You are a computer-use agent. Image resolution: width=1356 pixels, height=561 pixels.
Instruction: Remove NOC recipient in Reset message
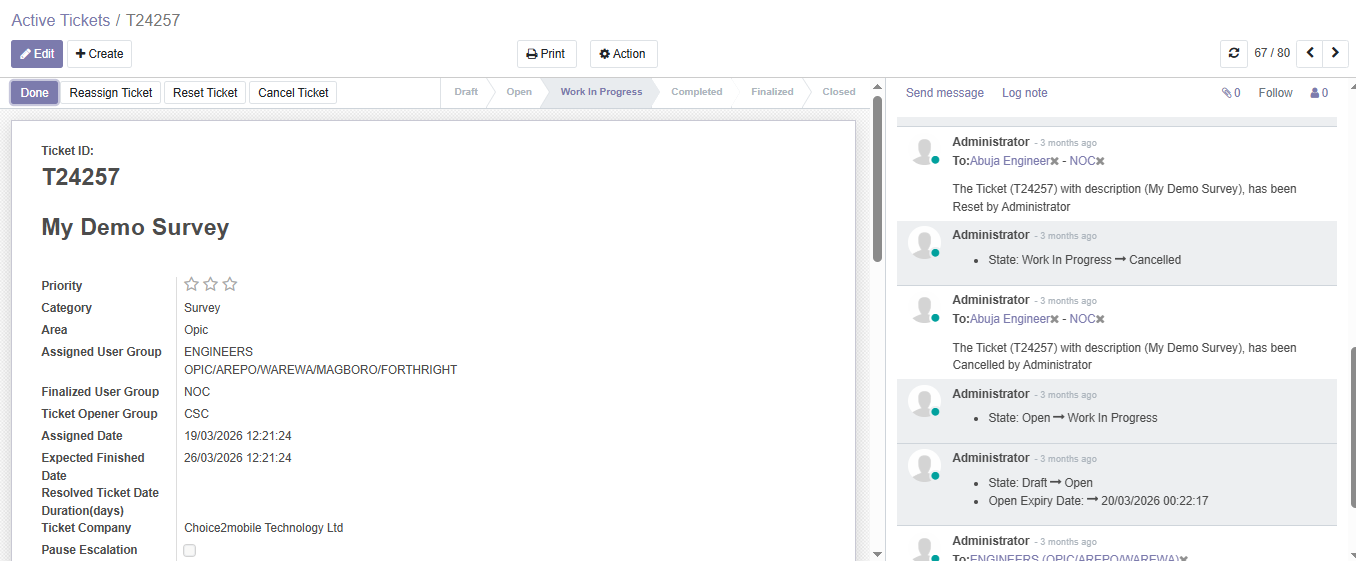point(1100,161)
